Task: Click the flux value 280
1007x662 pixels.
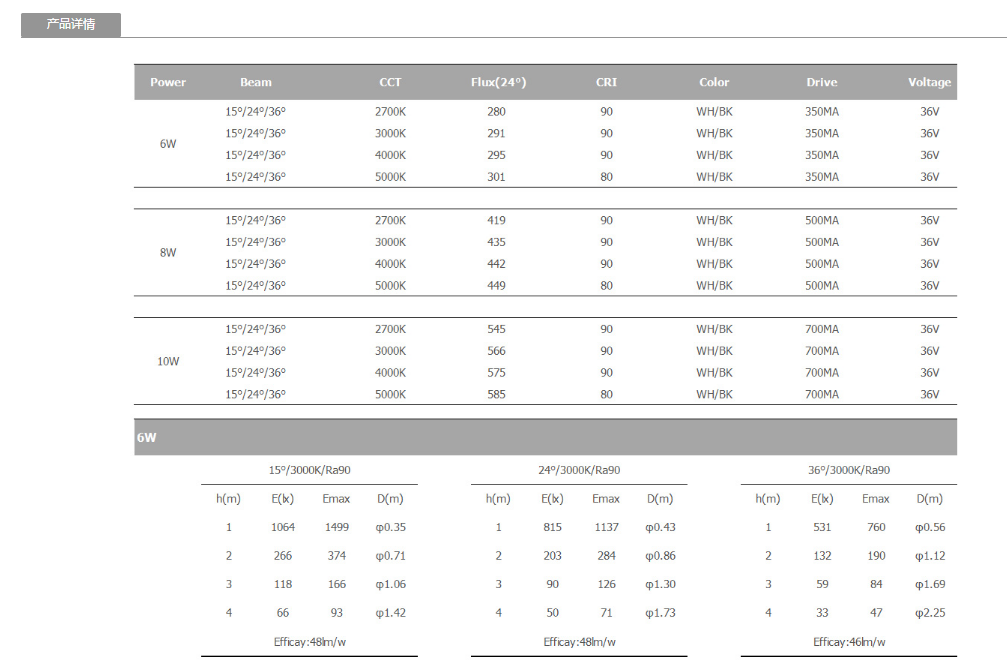Action: (497, 111)
